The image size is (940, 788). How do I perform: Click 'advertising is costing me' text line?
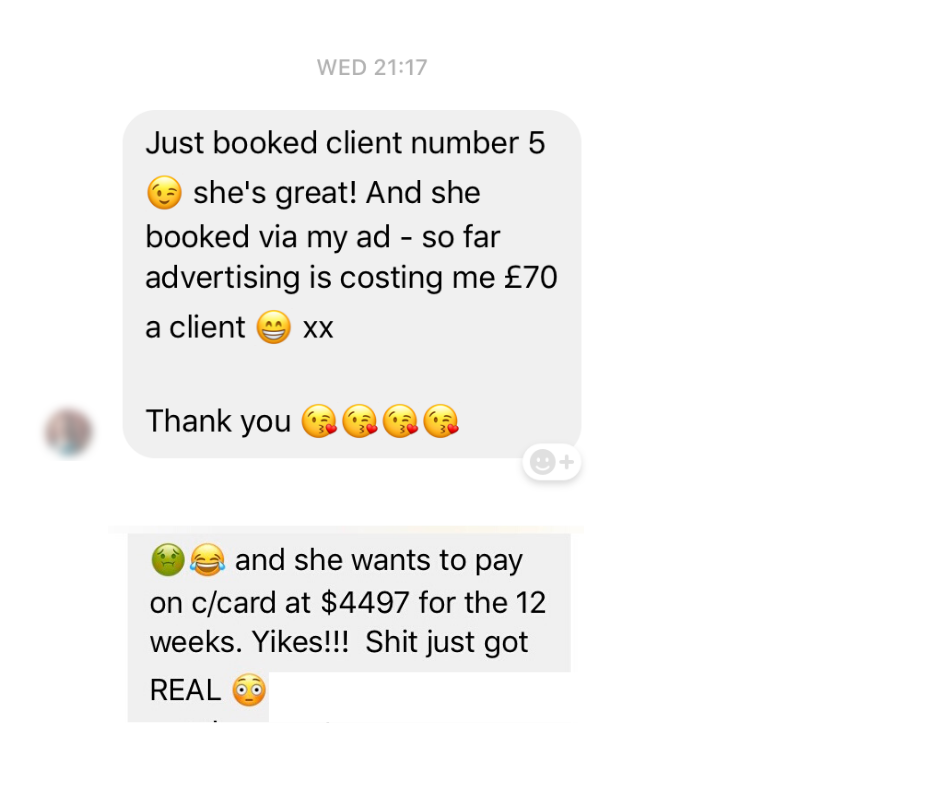coord(321,278)
